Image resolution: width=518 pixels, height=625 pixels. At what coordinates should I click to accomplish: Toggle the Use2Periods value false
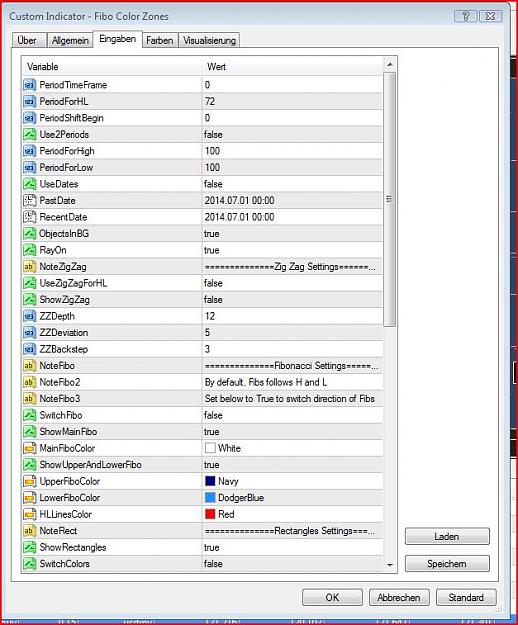(213, 135)
